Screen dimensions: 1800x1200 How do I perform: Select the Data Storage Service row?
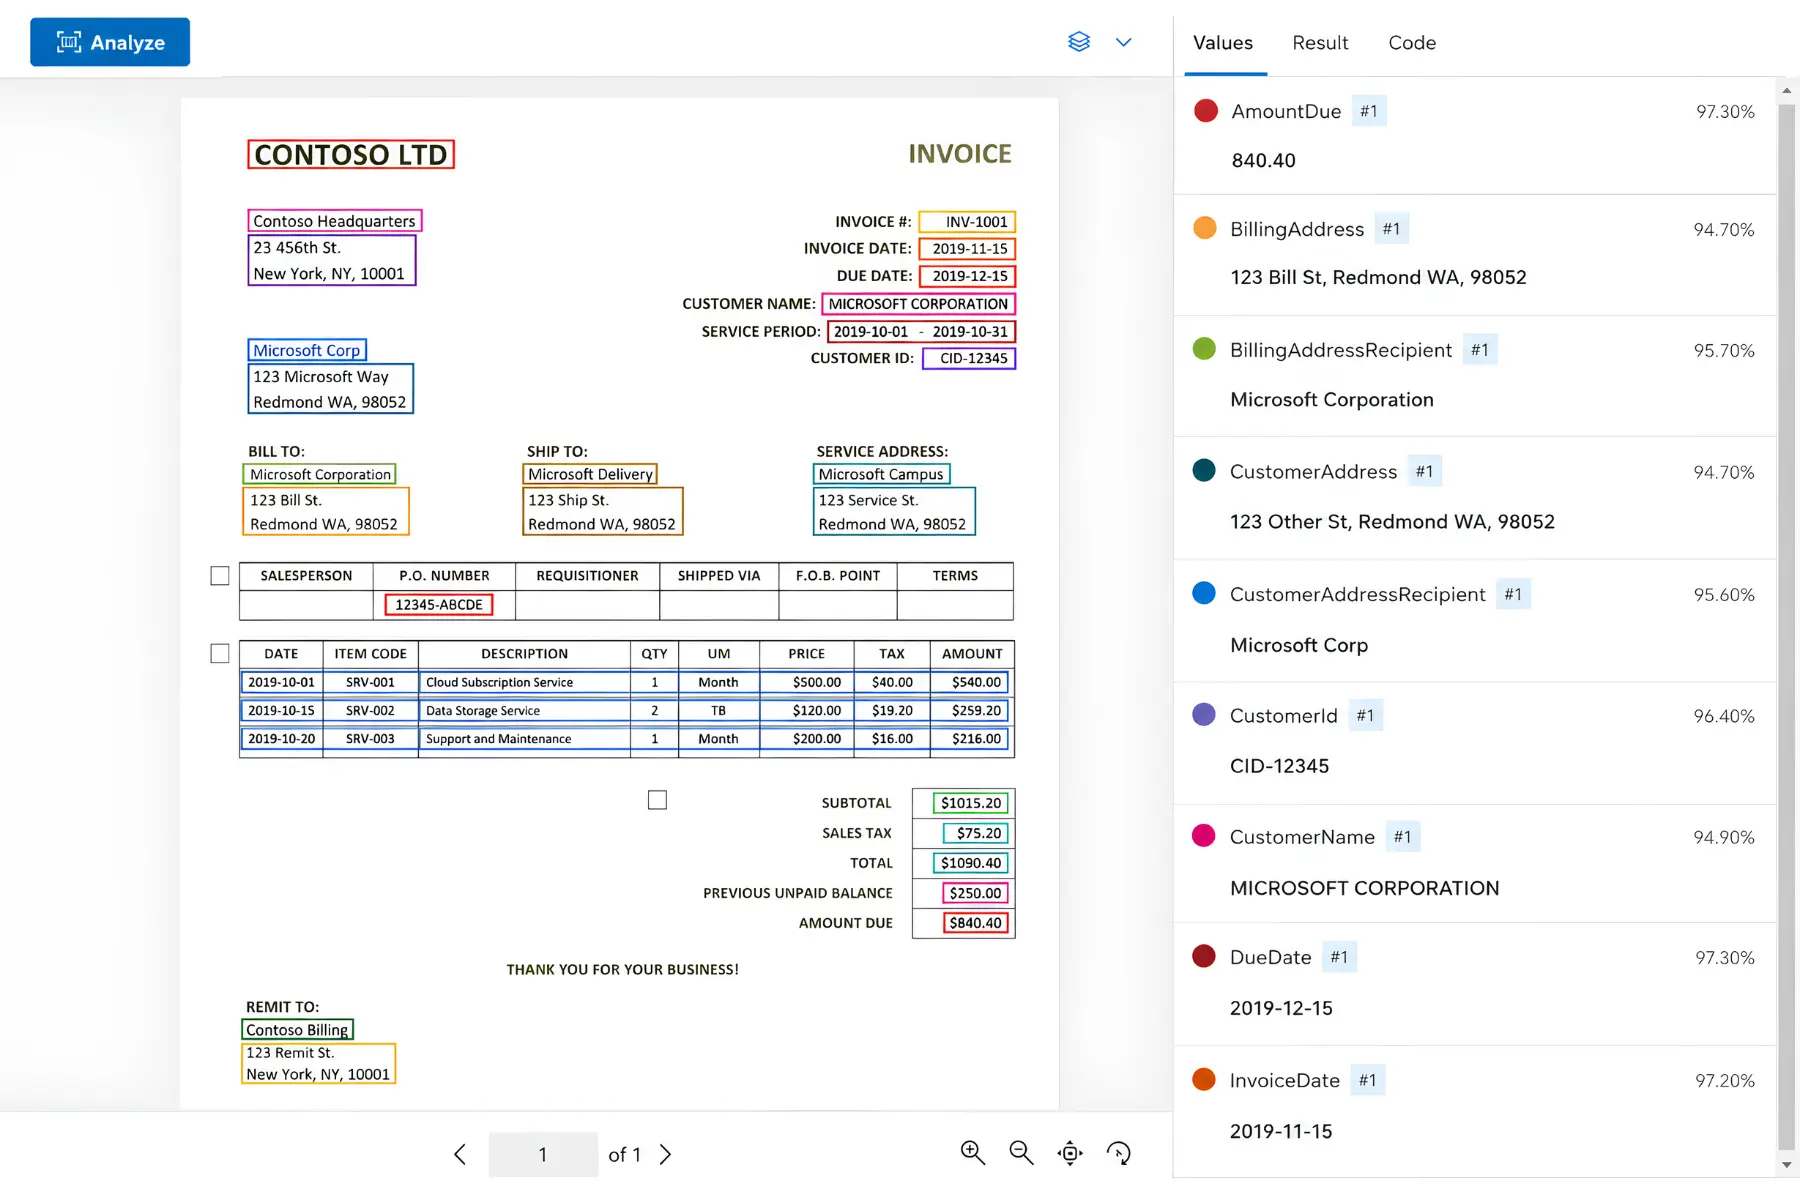[625, 711]
